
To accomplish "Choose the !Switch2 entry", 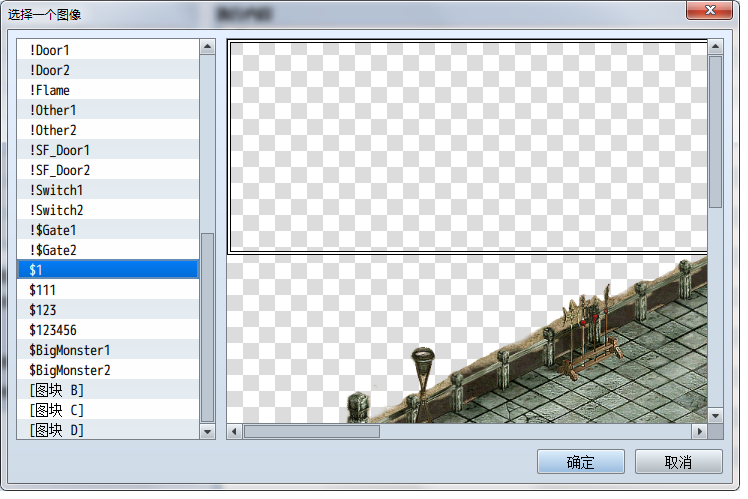I will 108,210.
